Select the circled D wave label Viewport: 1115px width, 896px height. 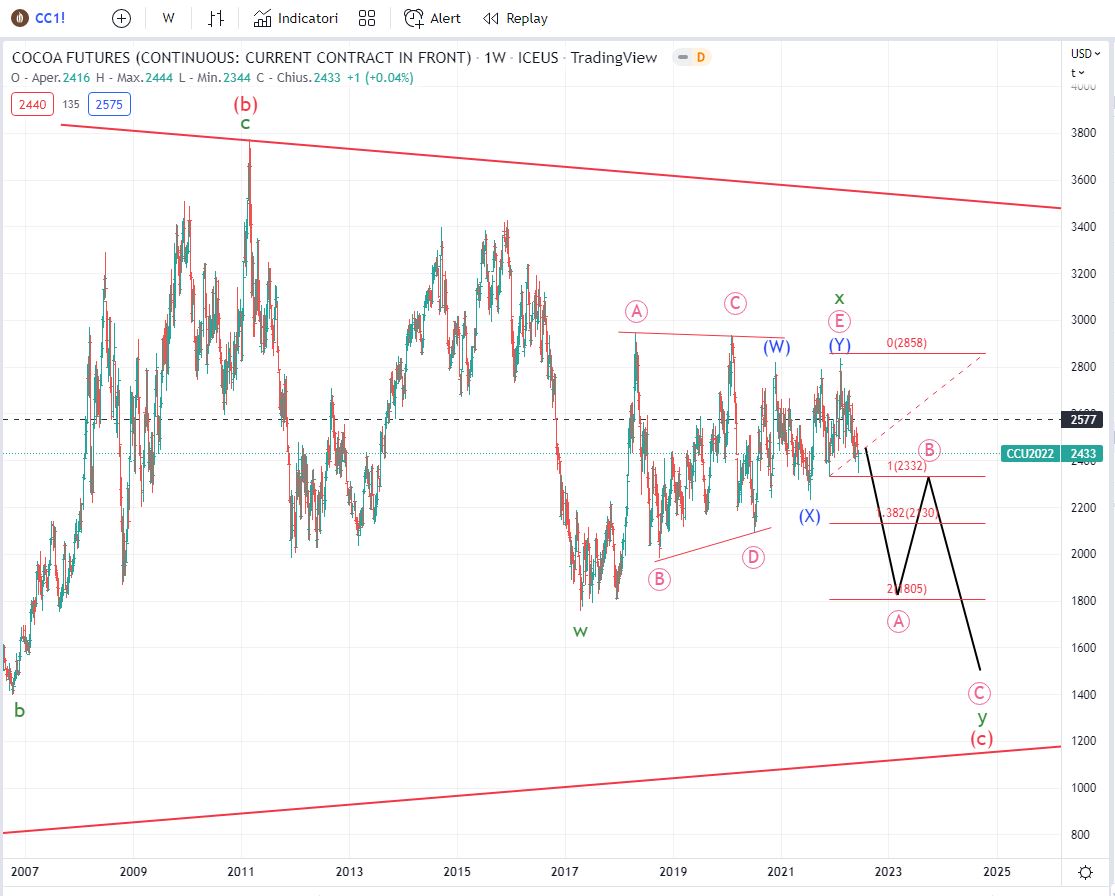point(753,557)
